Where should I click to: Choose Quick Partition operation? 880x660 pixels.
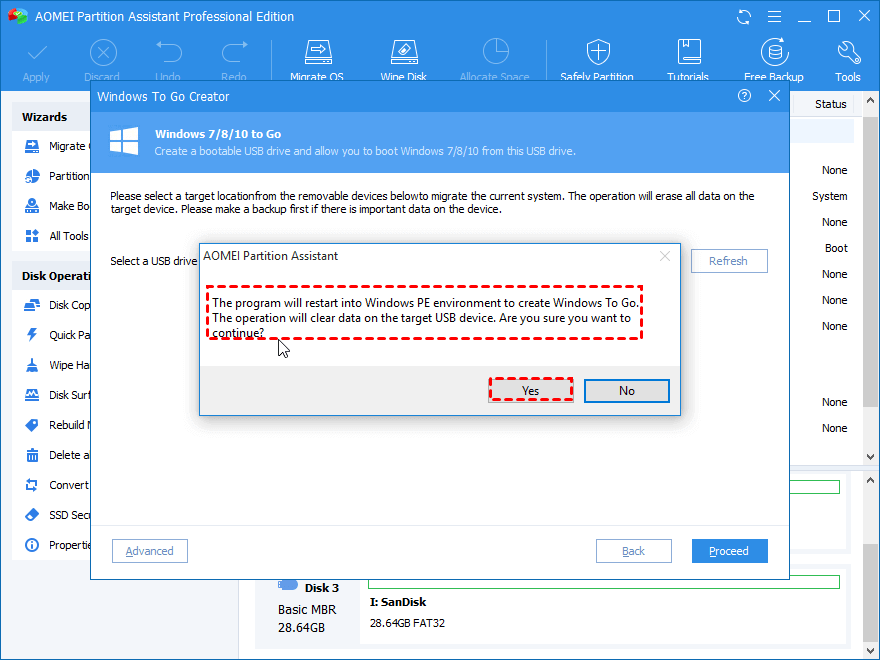tap(57, 335)
